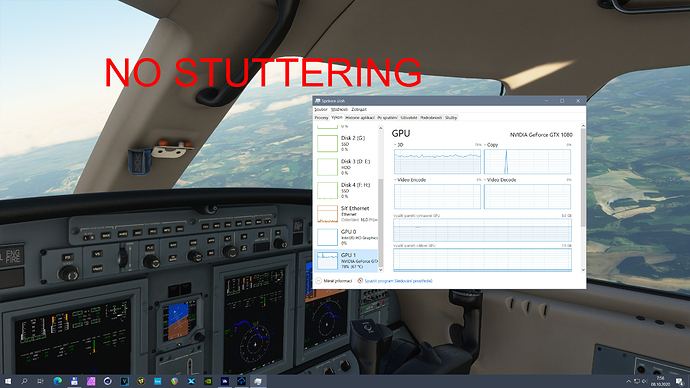The height and width of the screenshot is (388, 690).
Task: Switch to the Uživatelé tab
Action: tap(409, 118)
